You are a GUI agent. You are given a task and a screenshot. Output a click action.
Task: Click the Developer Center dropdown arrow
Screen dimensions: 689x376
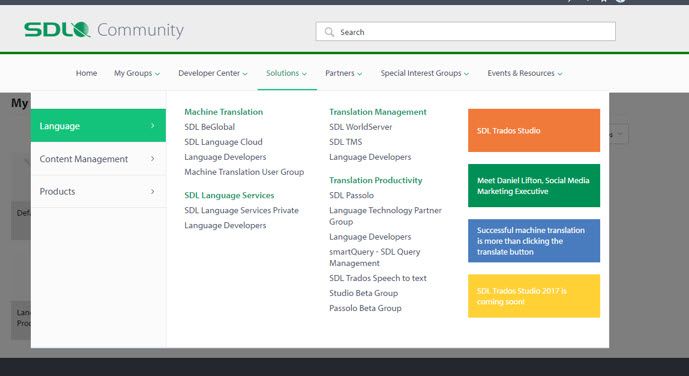245,74
